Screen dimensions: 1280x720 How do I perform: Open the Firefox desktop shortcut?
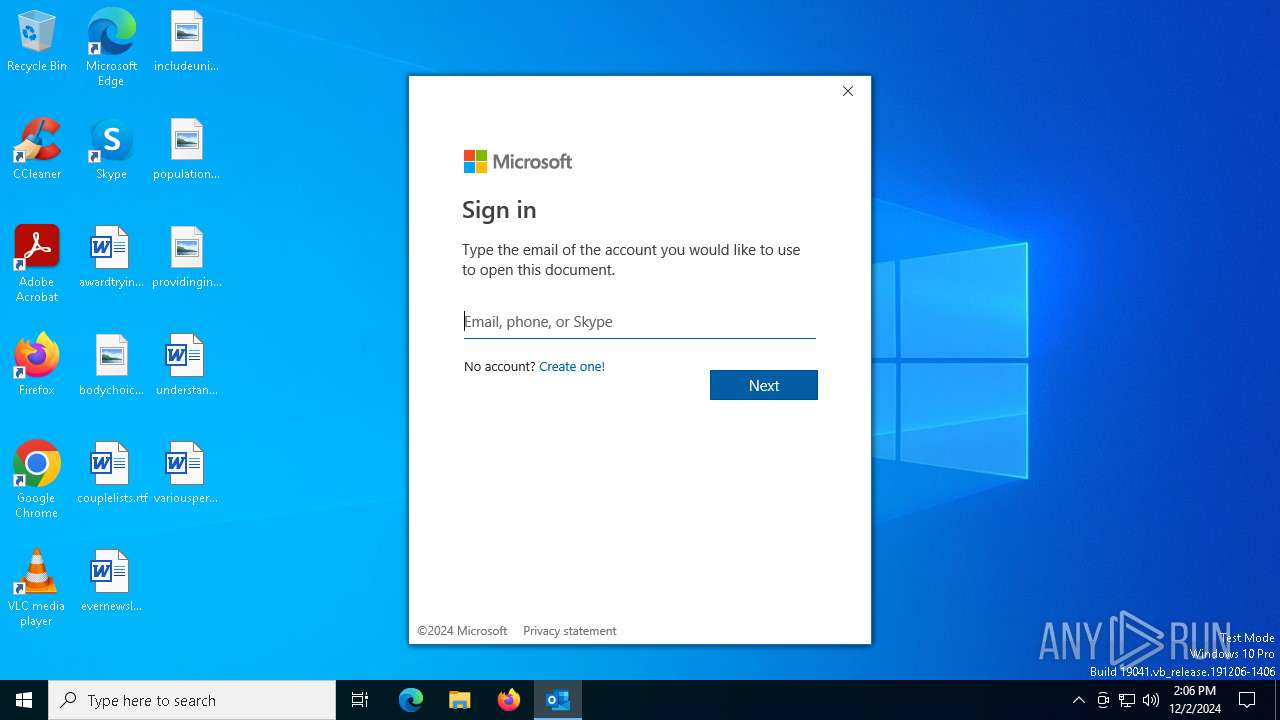37,366
